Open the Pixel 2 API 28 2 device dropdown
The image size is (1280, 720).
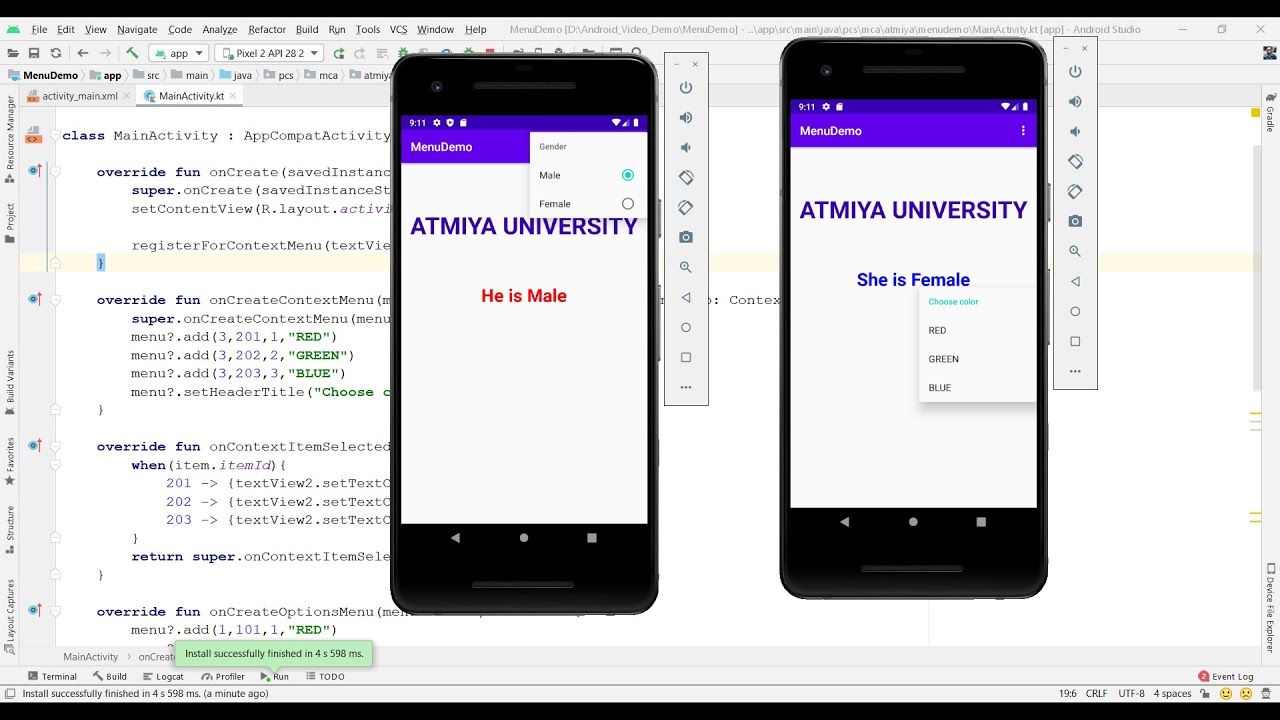click(269, 53)
